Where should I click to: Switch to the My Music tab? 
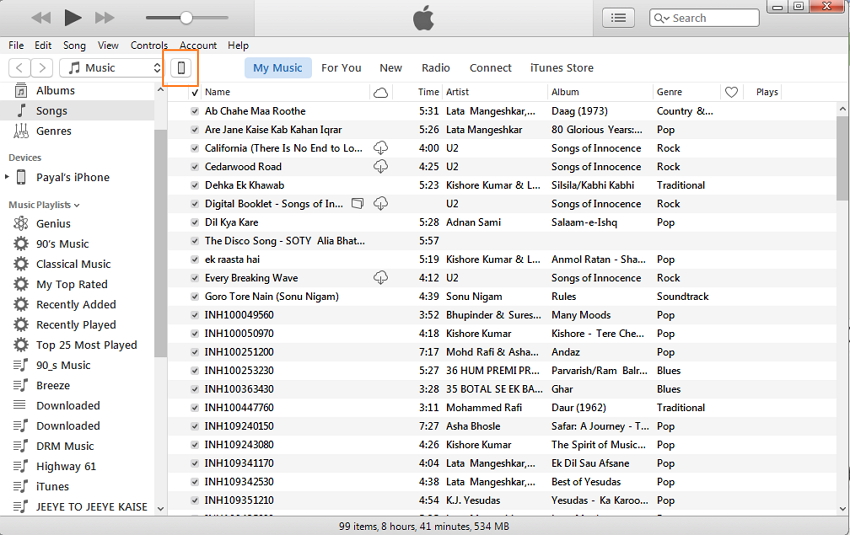[x=278, y=68]
